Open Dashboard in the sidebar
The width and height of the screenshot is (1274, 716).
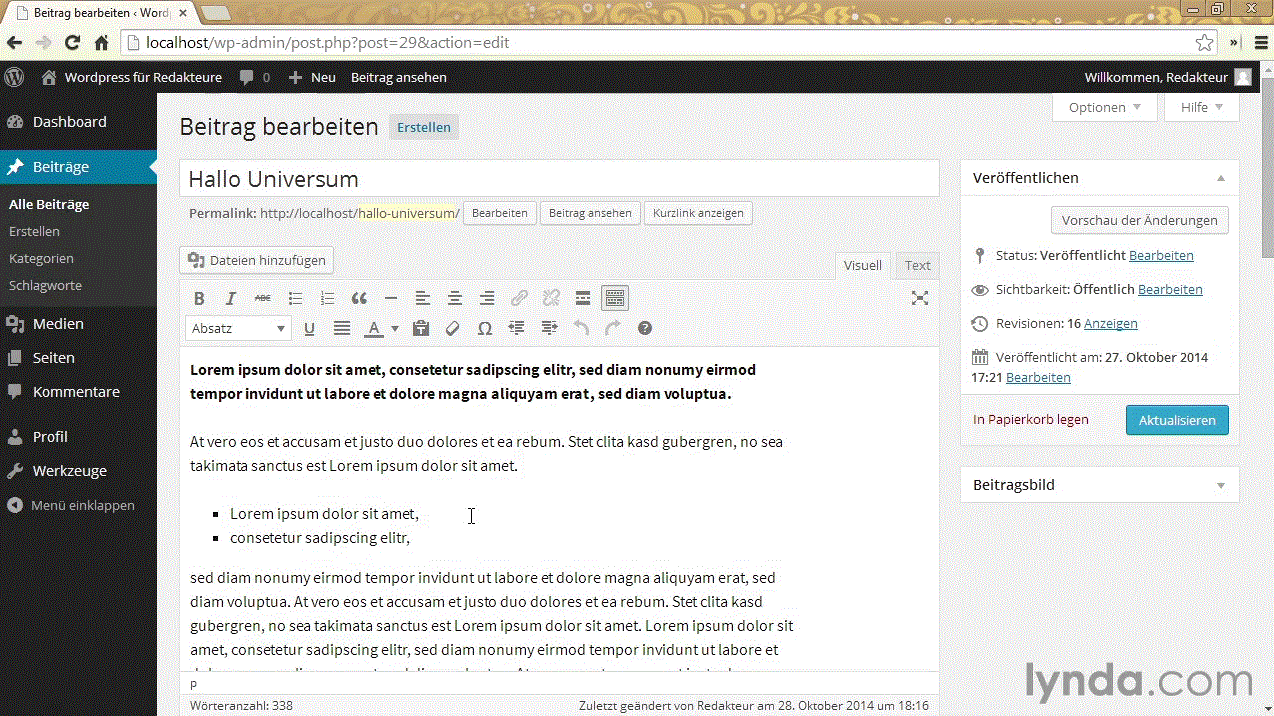tap(78, 122)
